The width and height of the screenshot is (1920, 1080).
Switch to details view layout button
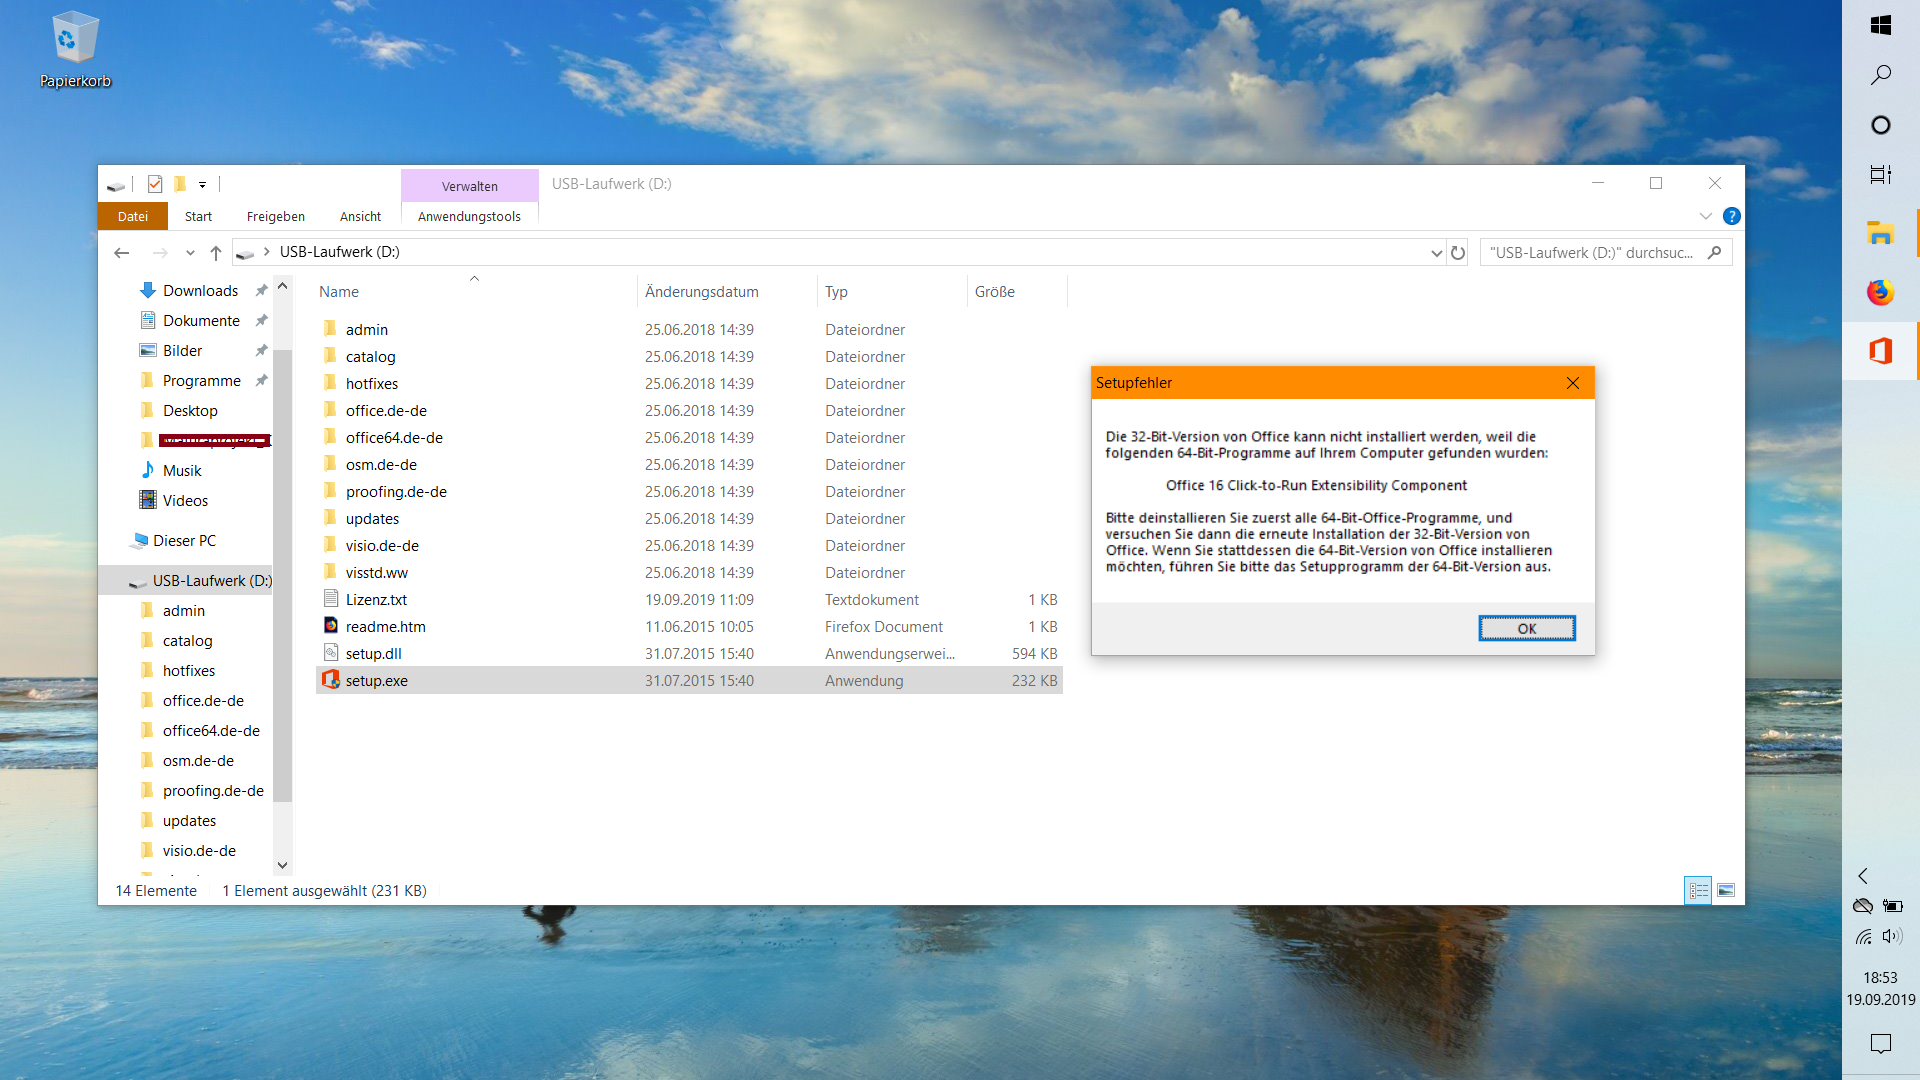[x=1698, y=890]
